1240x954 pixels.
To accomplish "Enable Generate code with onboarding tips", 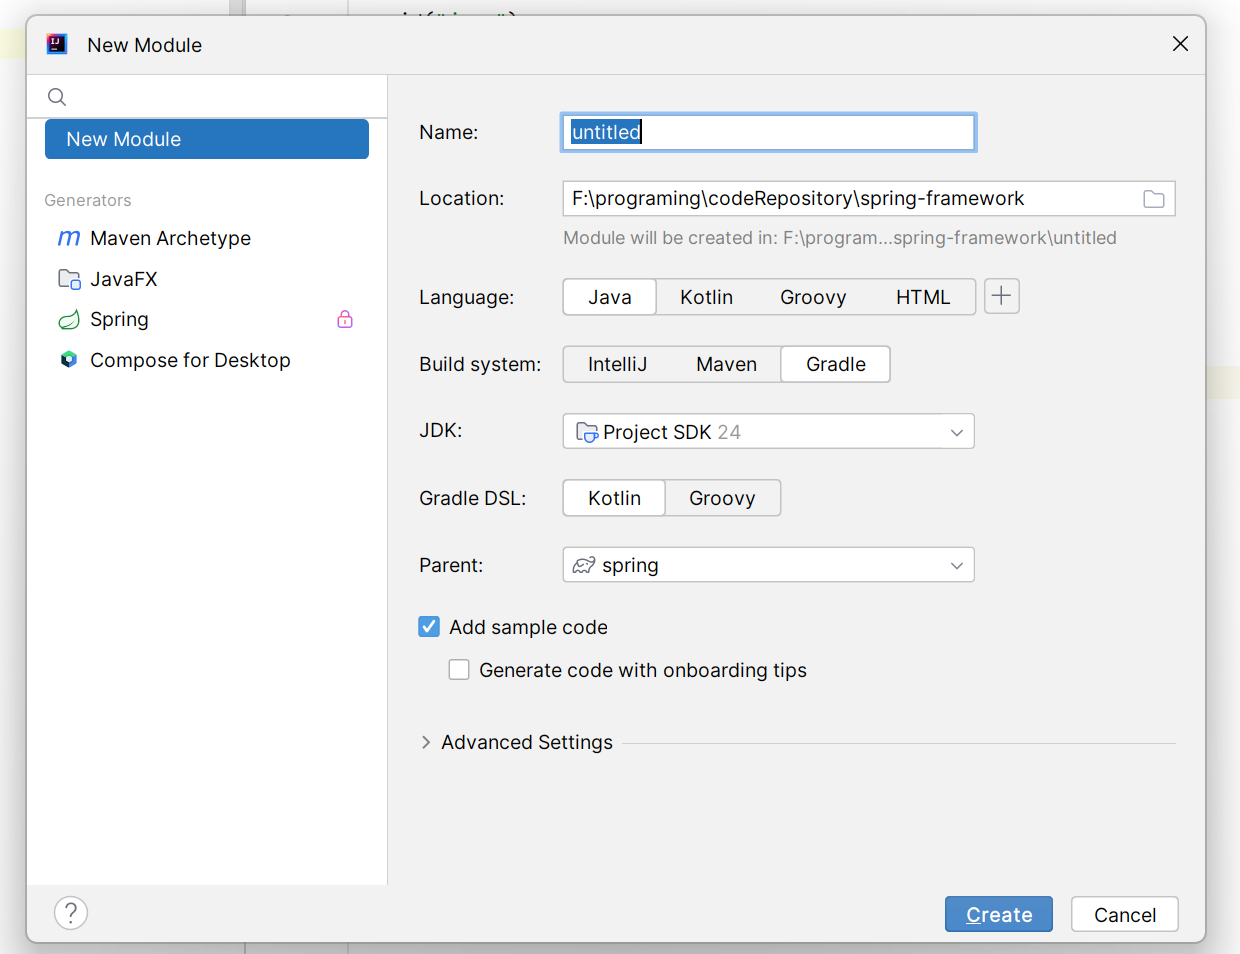I will pos(459,670).
